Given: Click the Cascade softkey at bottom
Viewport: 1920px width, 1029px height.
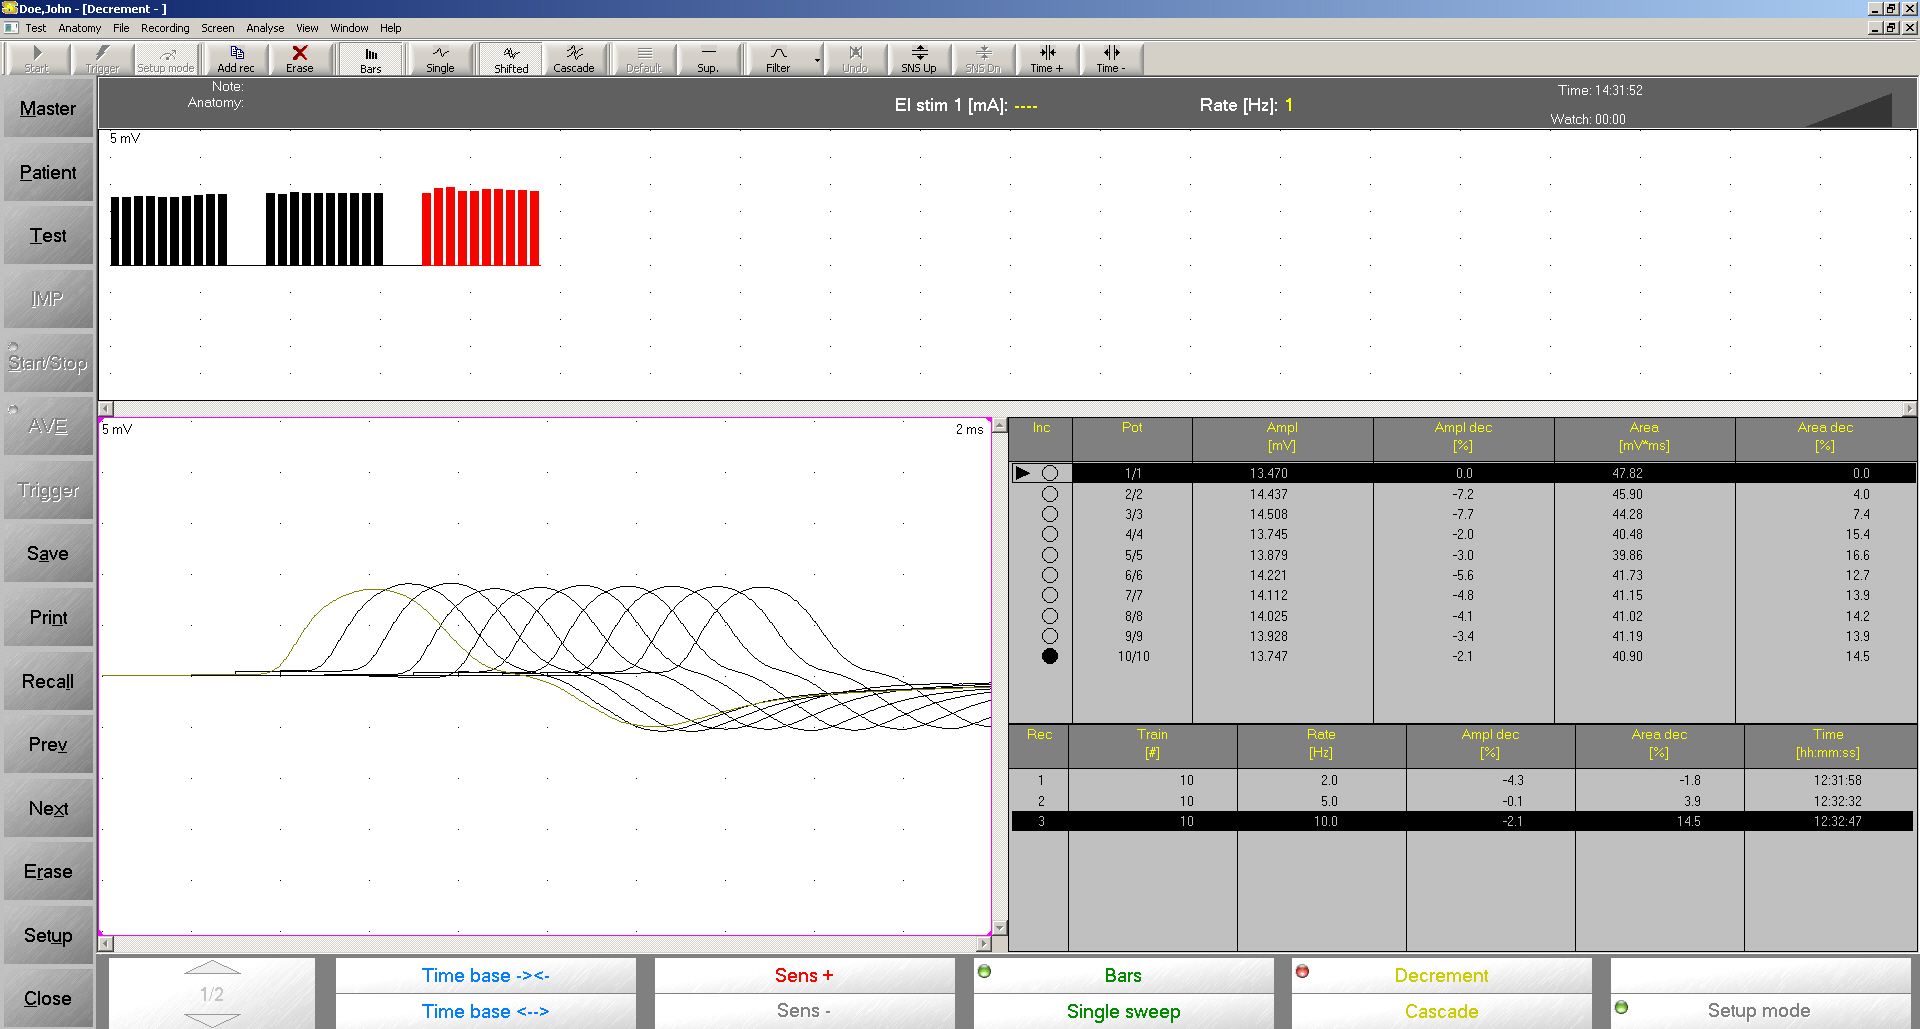Looking at the screenshot, I should (x=1441, y=1011).
